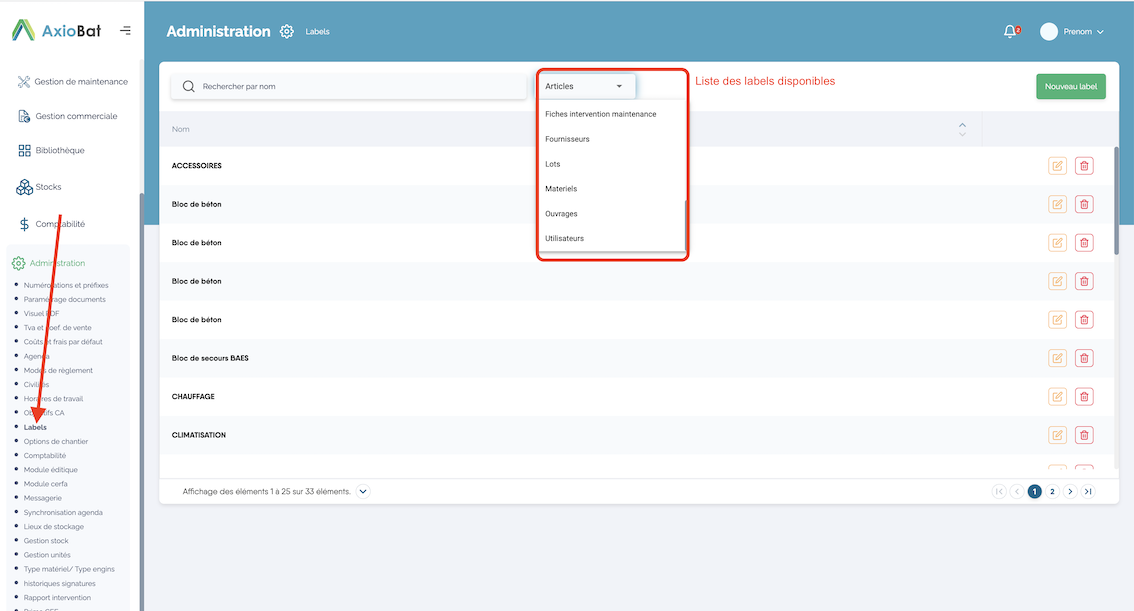Click trash icon for Bloc de secours BAES
This screenshot has width=1134, height=611.
click(x=1084, y=358)
